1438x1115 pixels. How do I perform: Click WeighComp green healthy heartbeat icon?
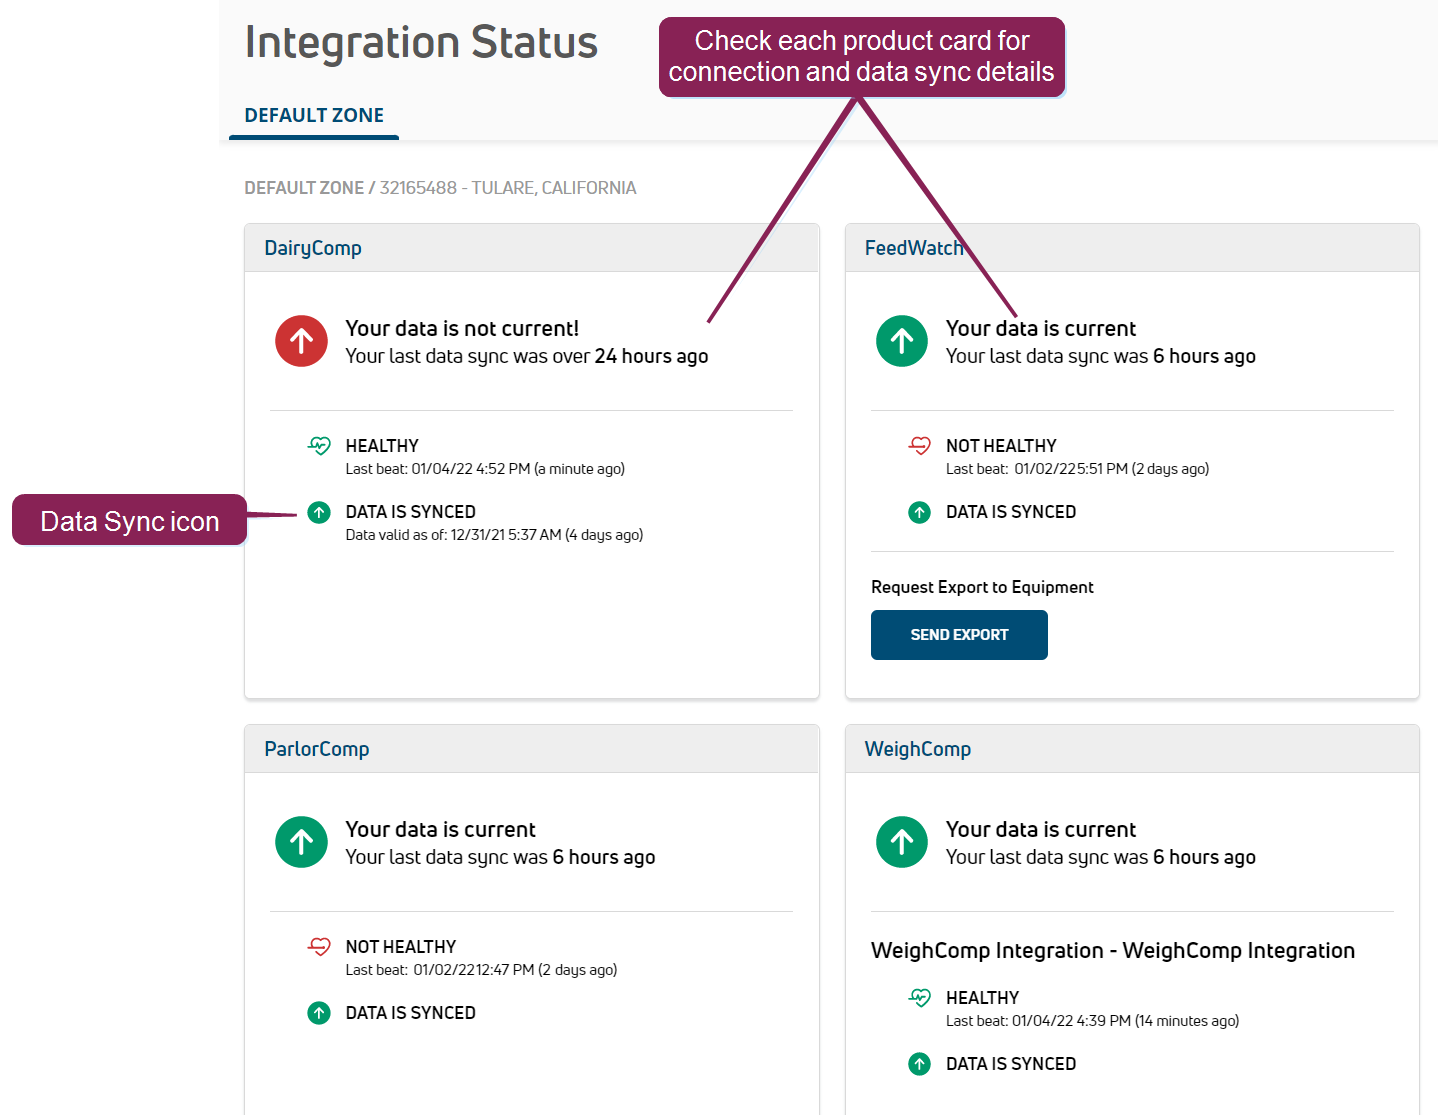(x=919, y=998)
